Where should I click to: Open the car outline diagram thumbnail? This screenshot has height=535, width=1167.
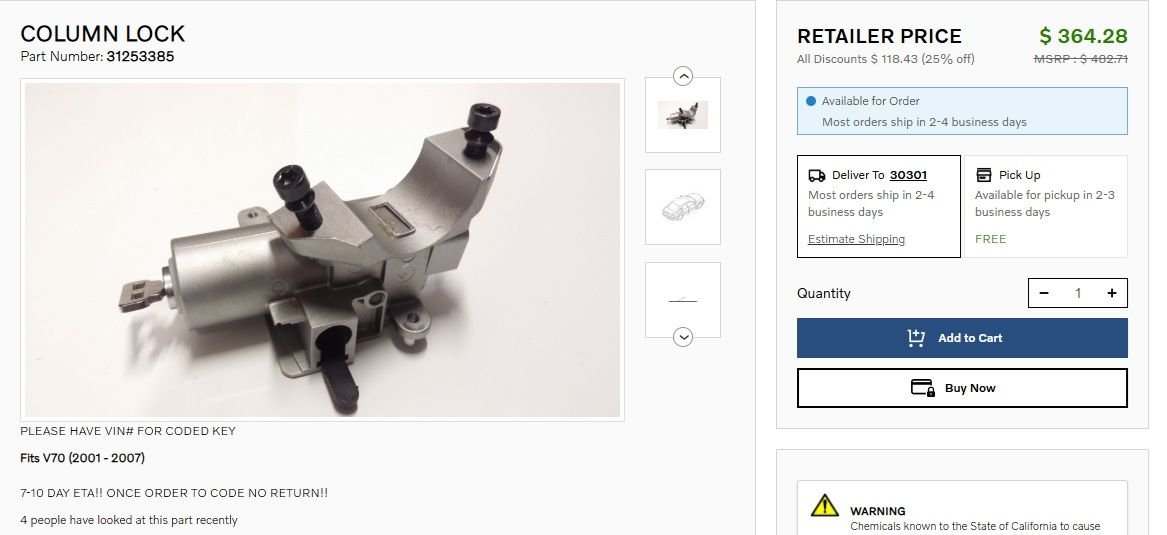coord(682,207)
